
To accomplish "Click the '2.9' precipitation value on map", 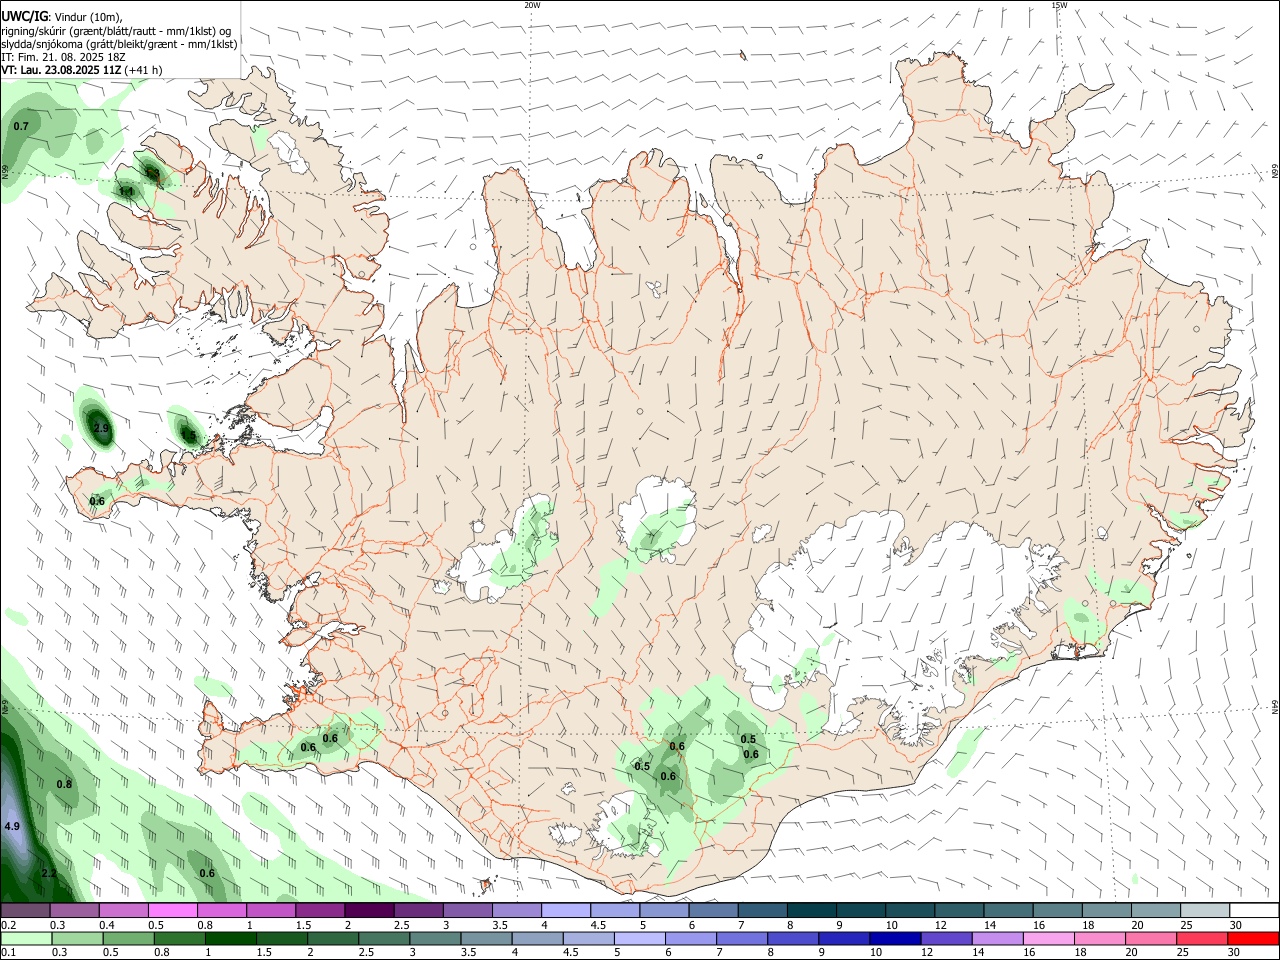I will (x=100, y=428).
